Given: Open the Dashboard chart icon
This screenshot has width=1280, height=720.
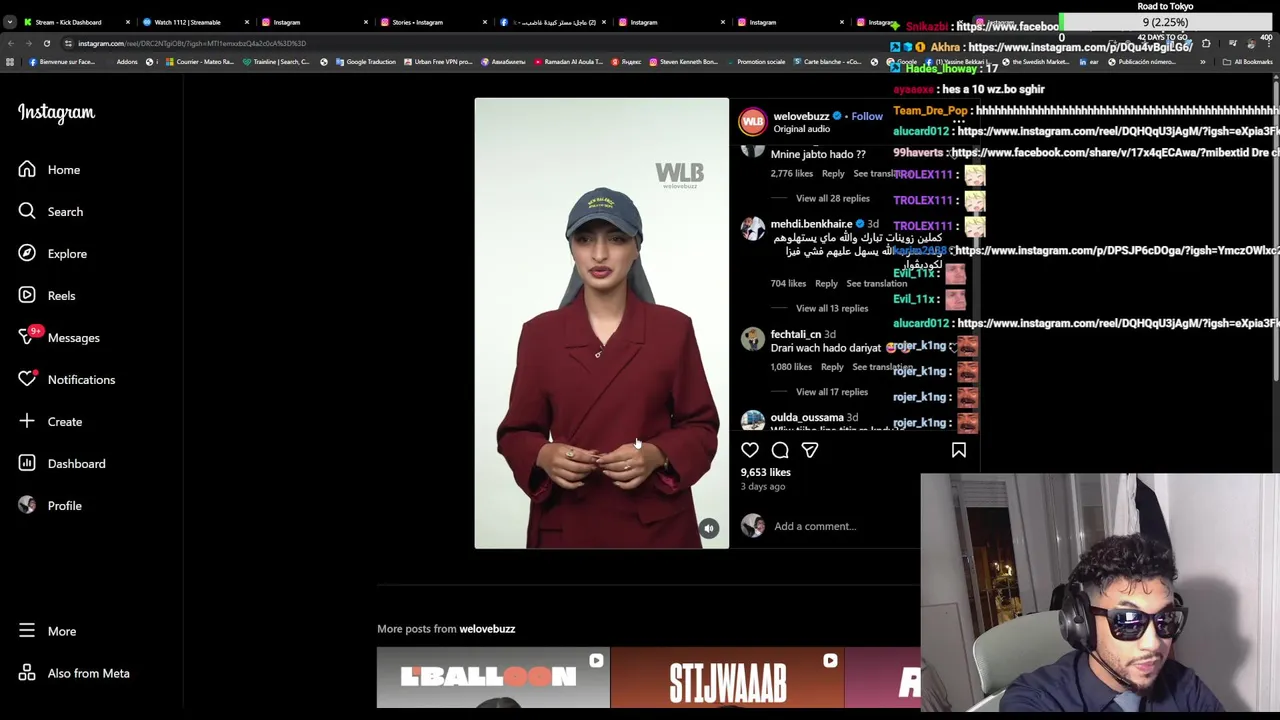Looking at the screenshot, I should pyautogui.click(x=27, y=464).
